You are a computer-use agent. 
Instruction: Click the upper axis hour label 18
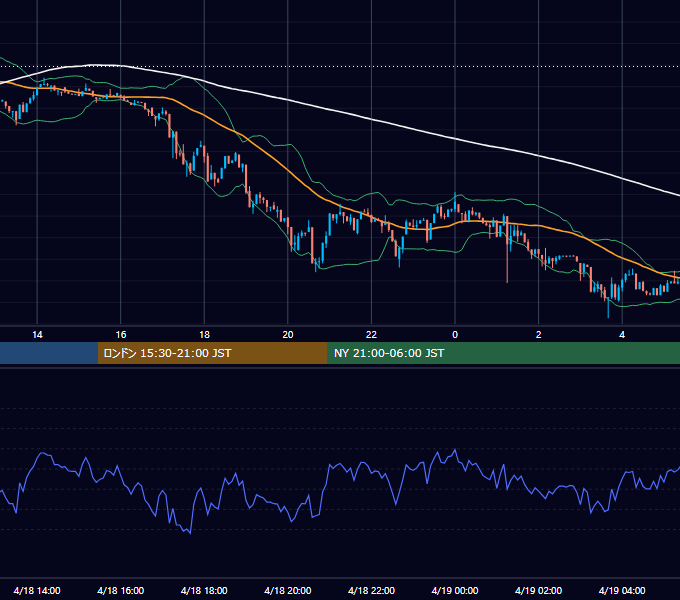click(204, 335)
